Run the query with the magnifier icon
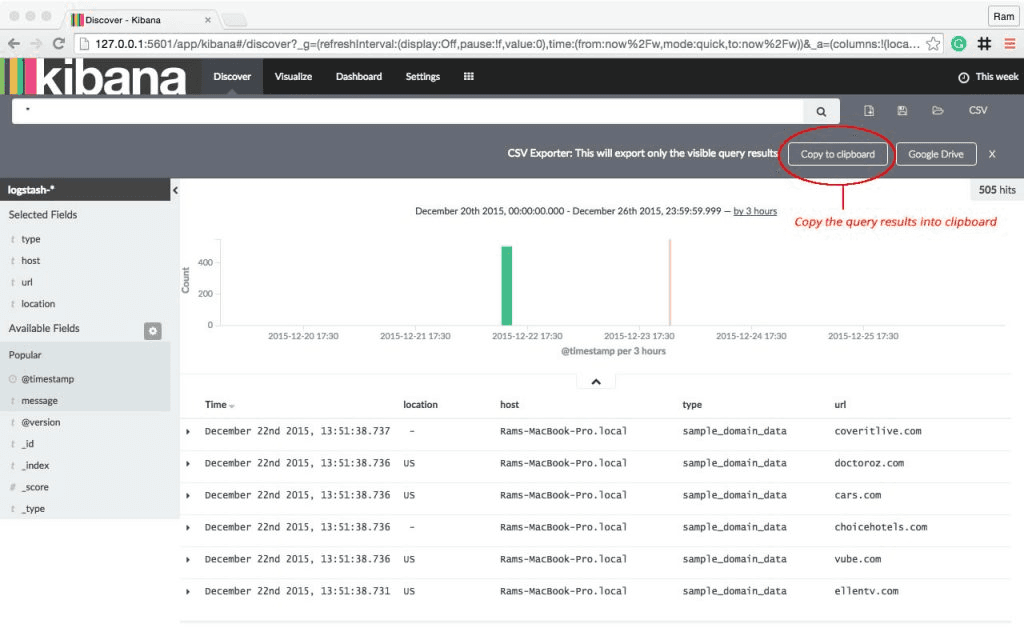 tap(822, 110)
